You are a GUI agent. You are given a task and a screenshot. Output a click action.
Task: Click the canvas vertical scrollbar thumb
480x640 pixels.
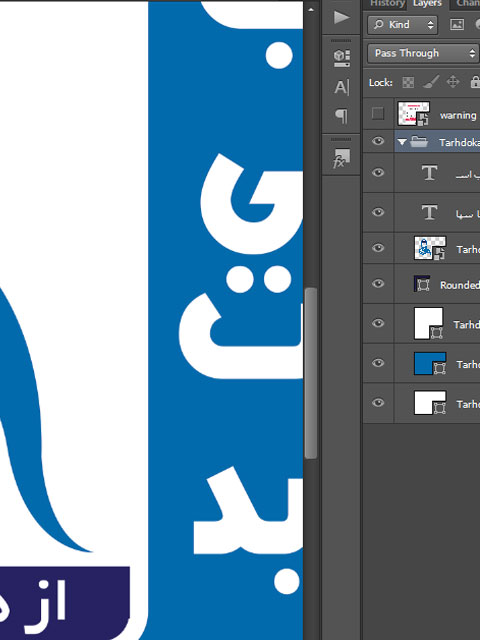[311, 373]
